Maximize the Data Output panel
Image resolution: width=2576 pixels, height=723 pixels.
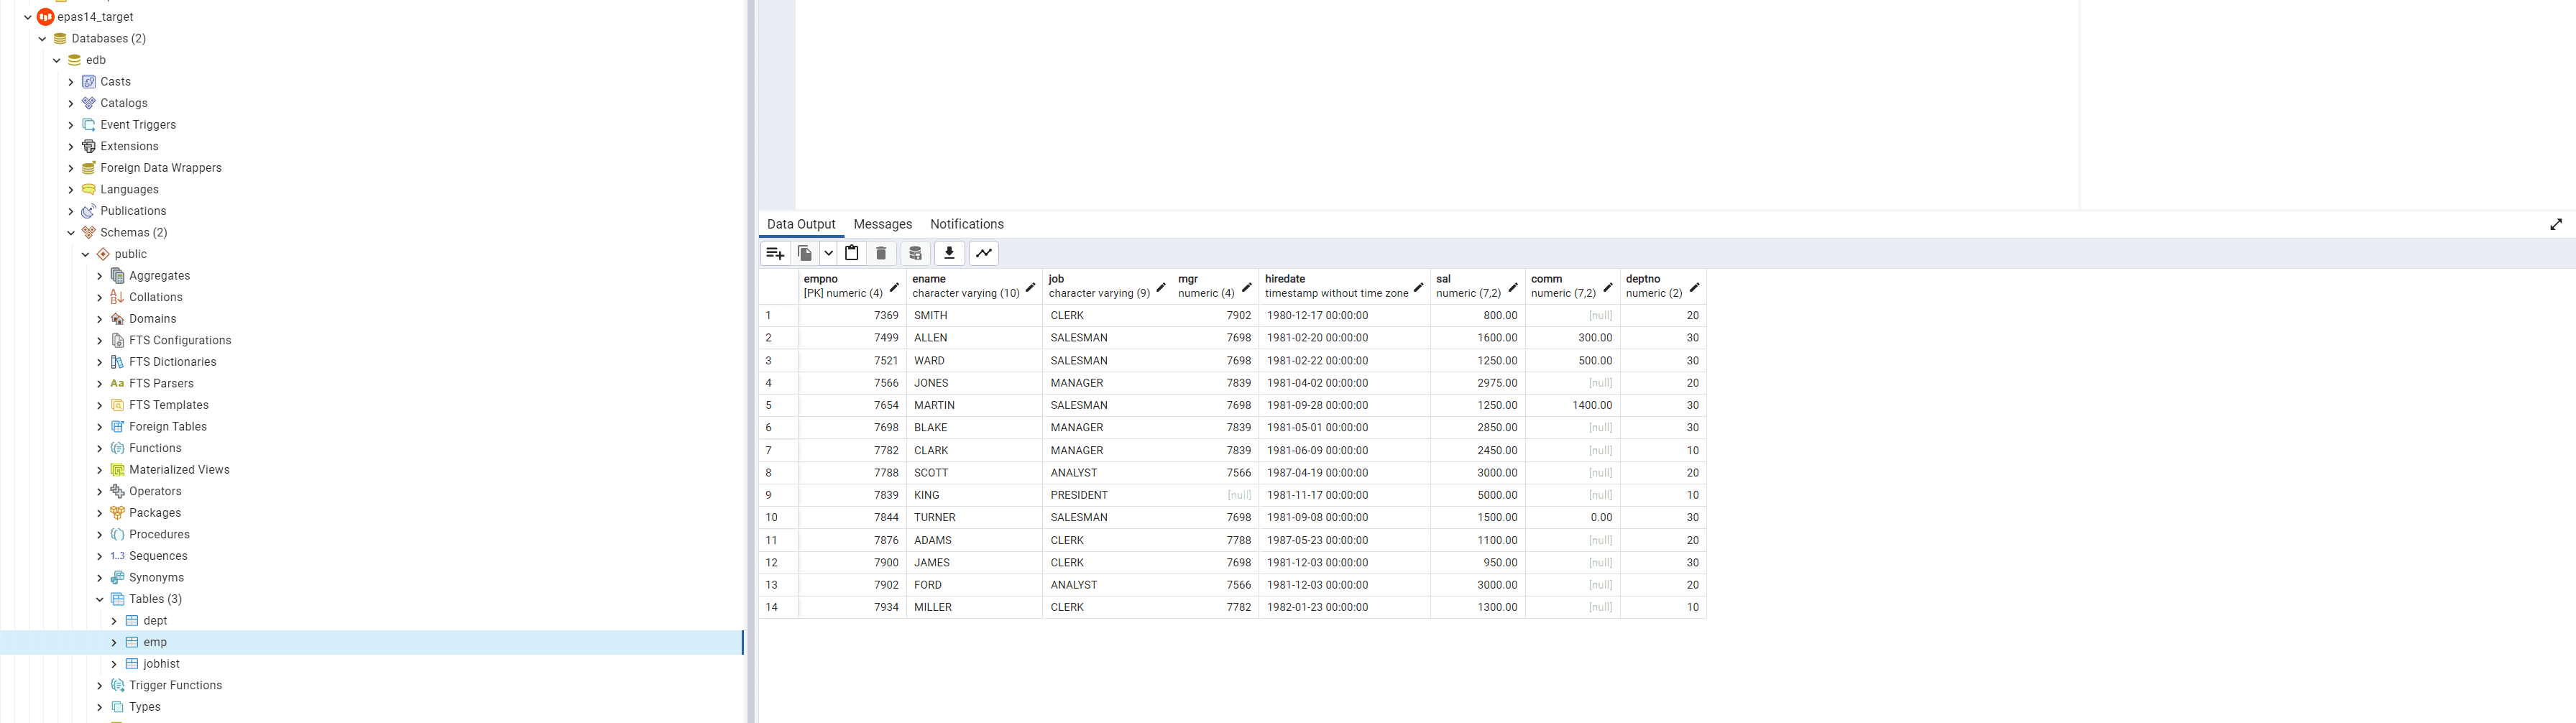(2556, 224)
